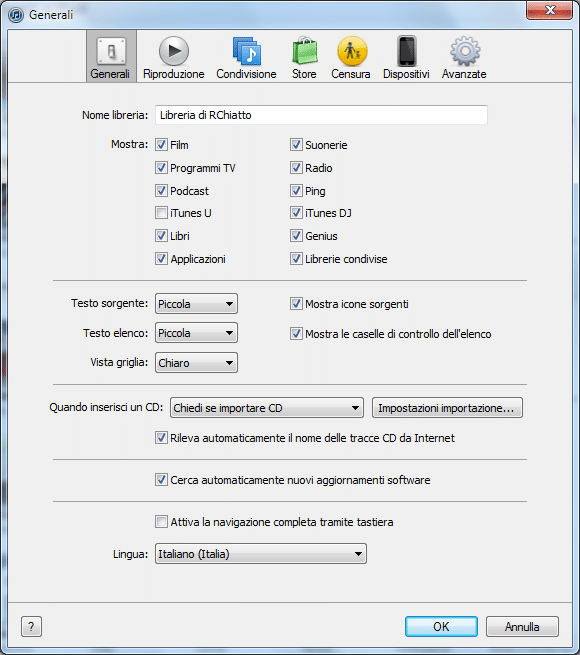Screen dimensions: 580x655
Task: Uncheck the Ping checkbox
Action: coord(296,191)
